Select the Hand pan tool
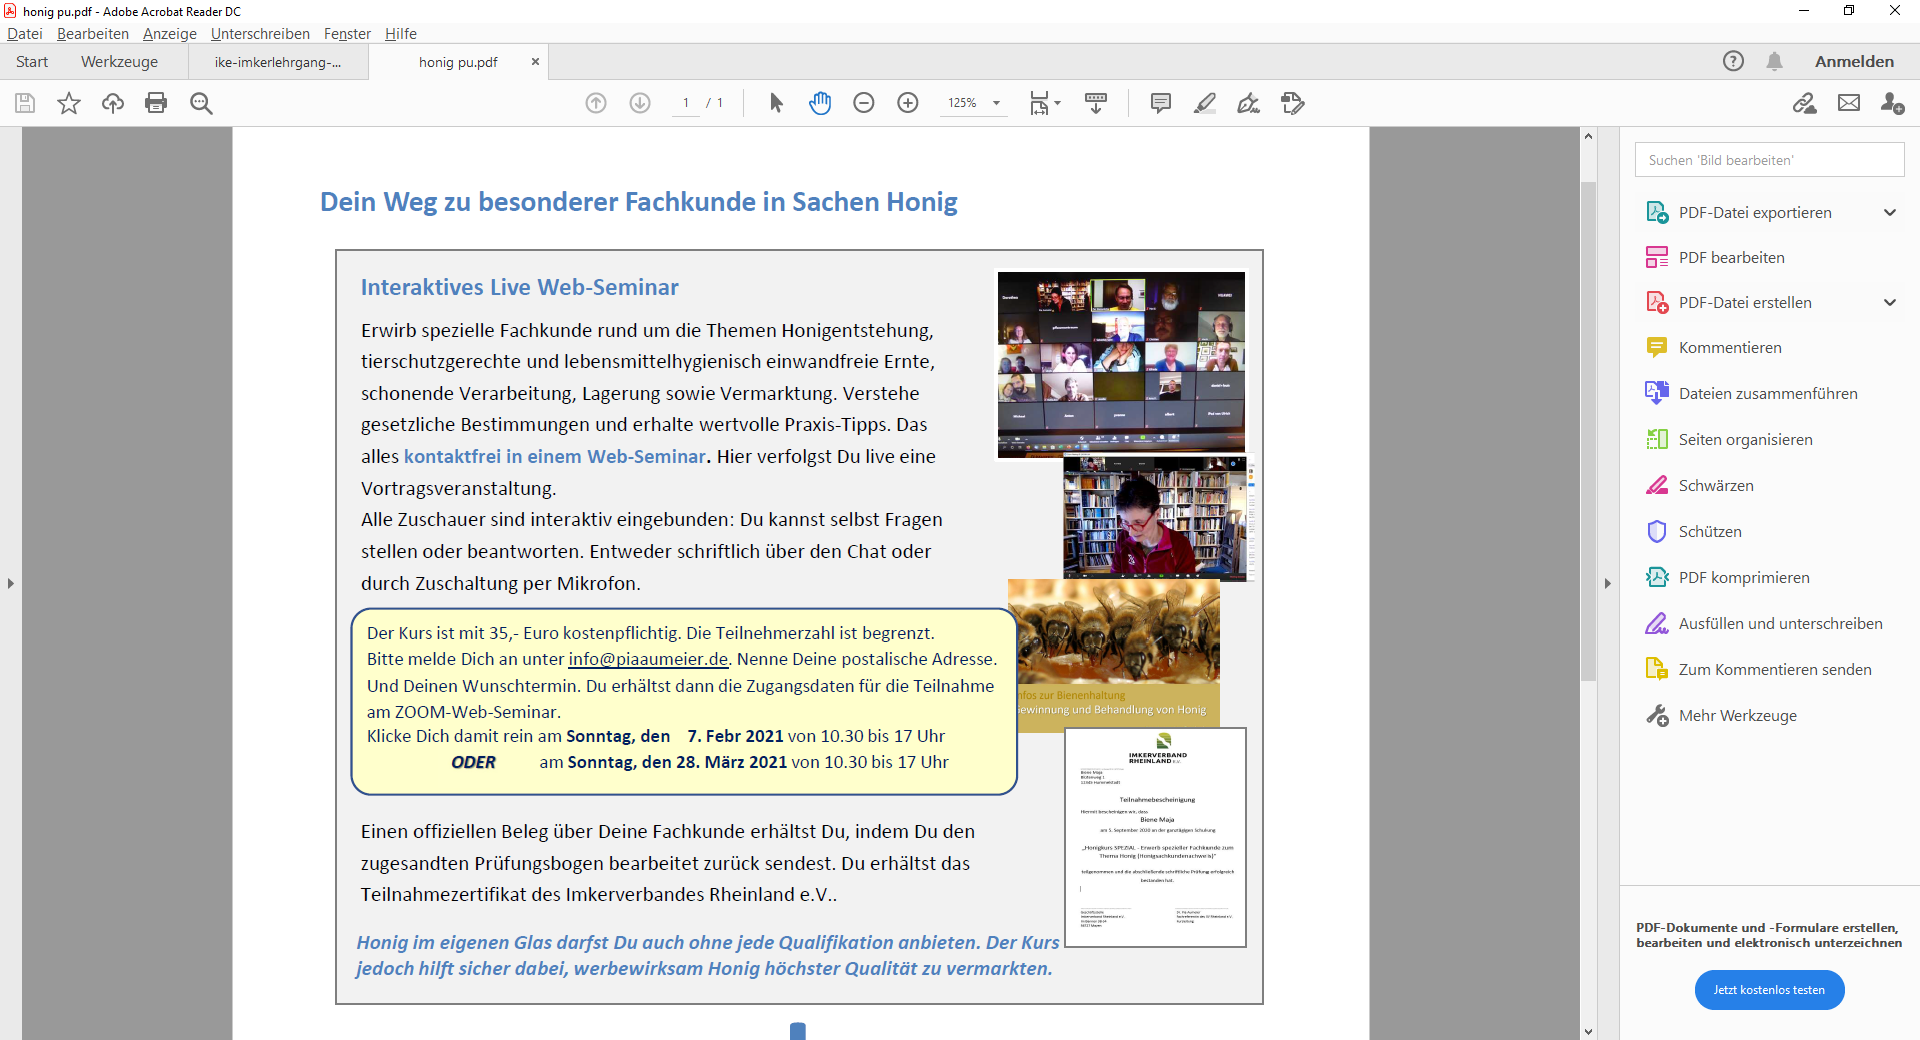The height and width of the screenshot is (1040, 1920). tap(820, 103)
